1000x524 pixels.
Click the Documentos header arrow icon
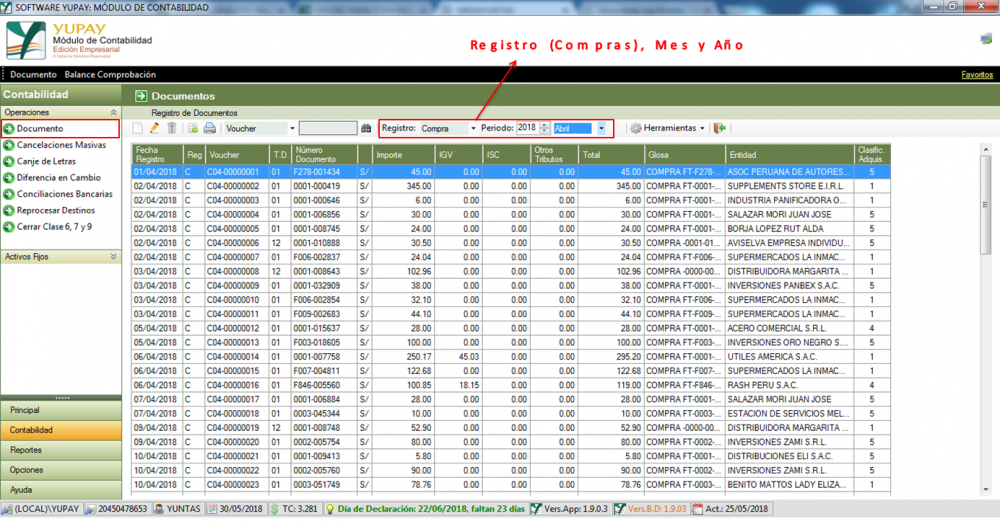point(141,96)
